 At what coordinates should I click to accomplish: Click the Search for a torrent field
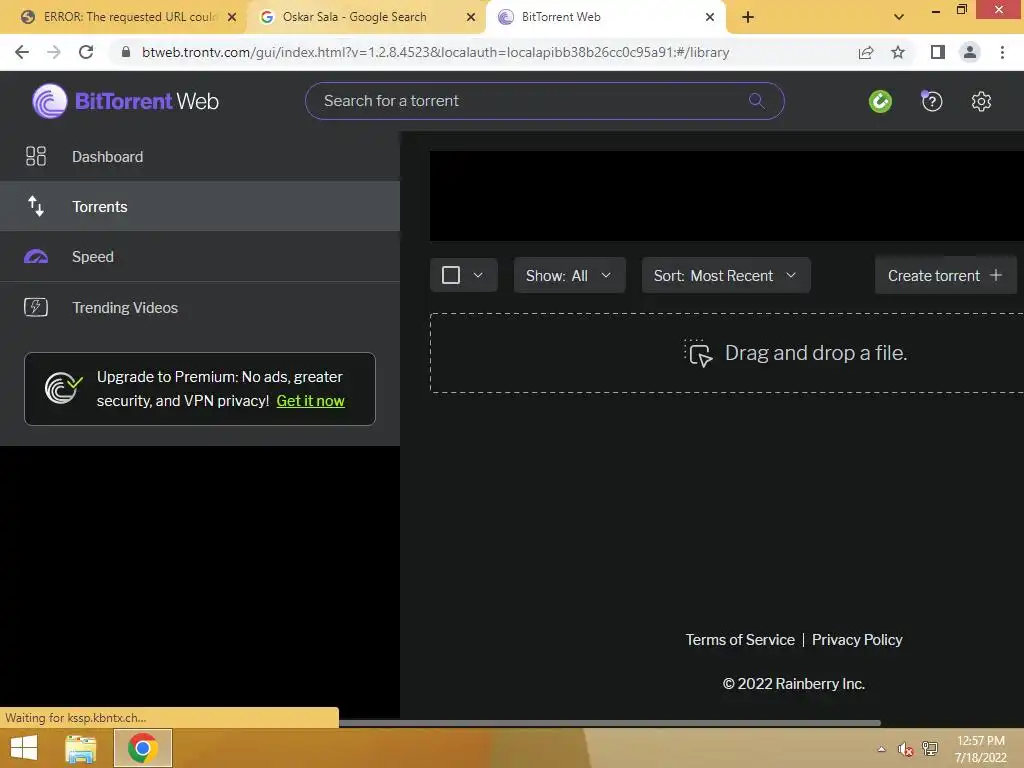click(x=545, y=101)
